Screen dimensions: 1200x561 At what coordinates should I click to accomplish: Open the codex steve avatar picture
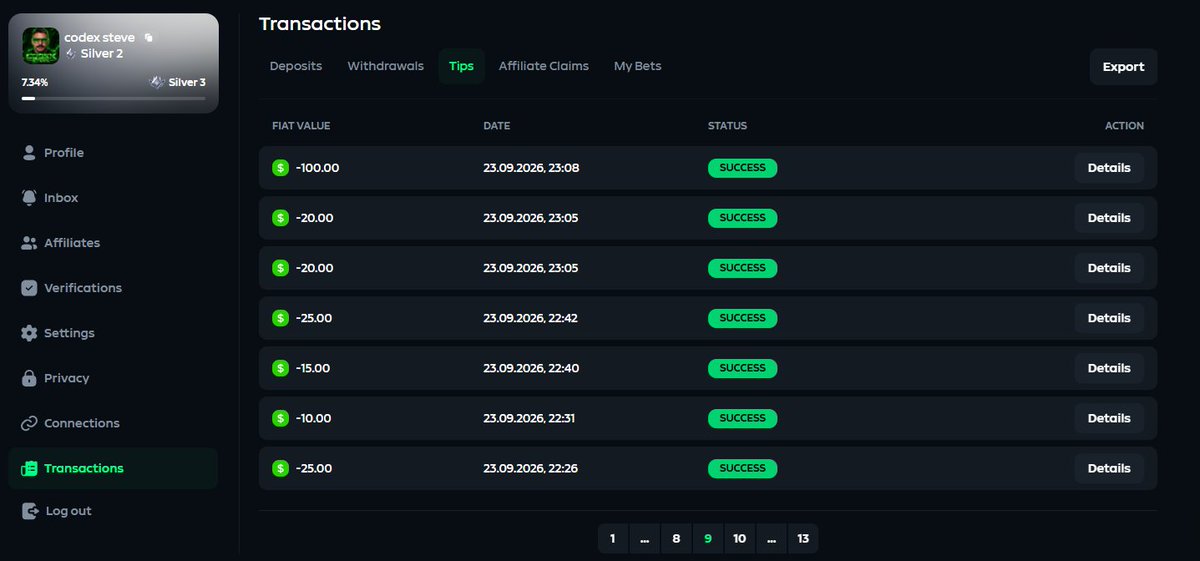pyautogui.click(x=41, y=46)
